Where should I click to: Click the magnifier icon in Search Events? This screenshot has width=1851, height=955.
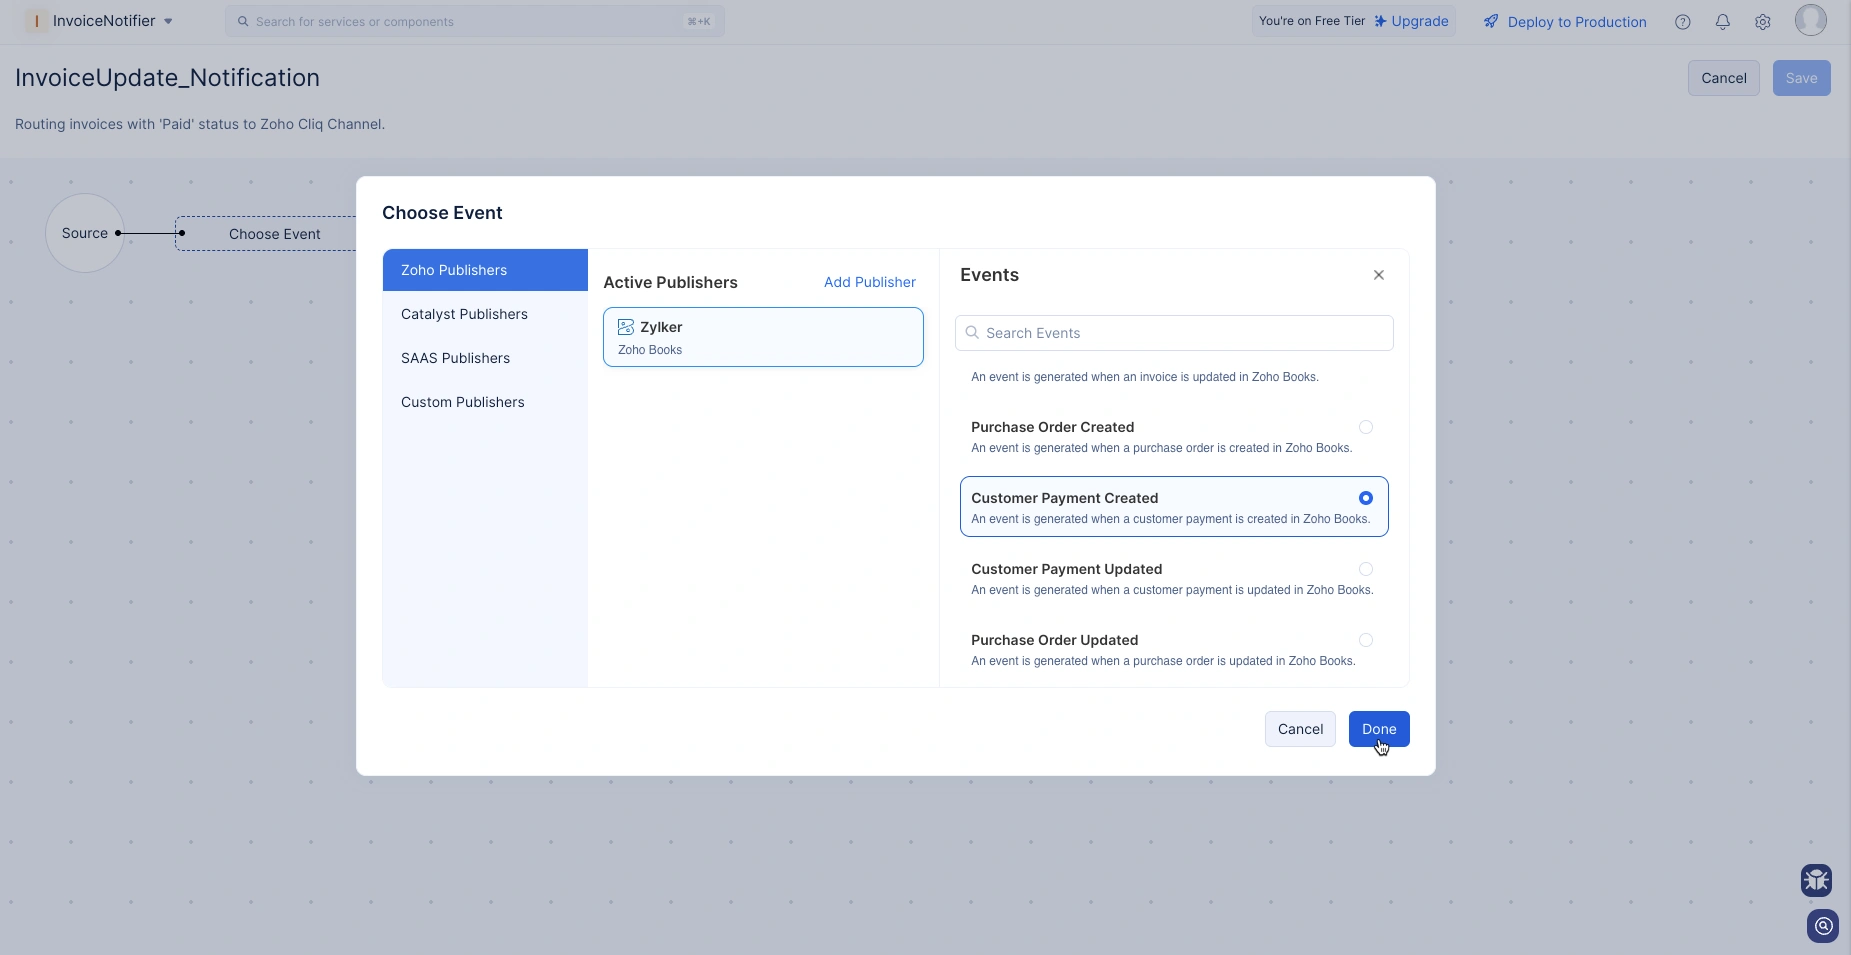click(x=972, y=333)
